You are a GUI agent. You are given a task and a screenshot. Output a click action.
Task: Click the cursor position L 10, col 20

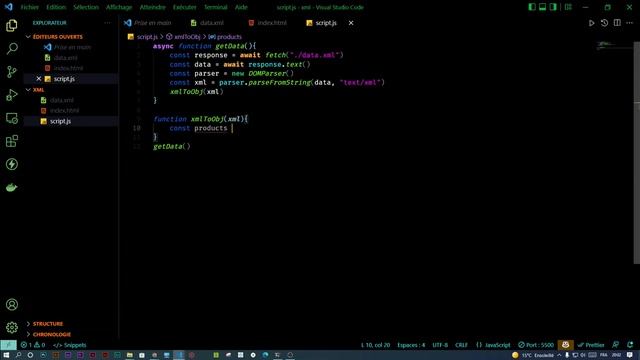tap(376, 345)
